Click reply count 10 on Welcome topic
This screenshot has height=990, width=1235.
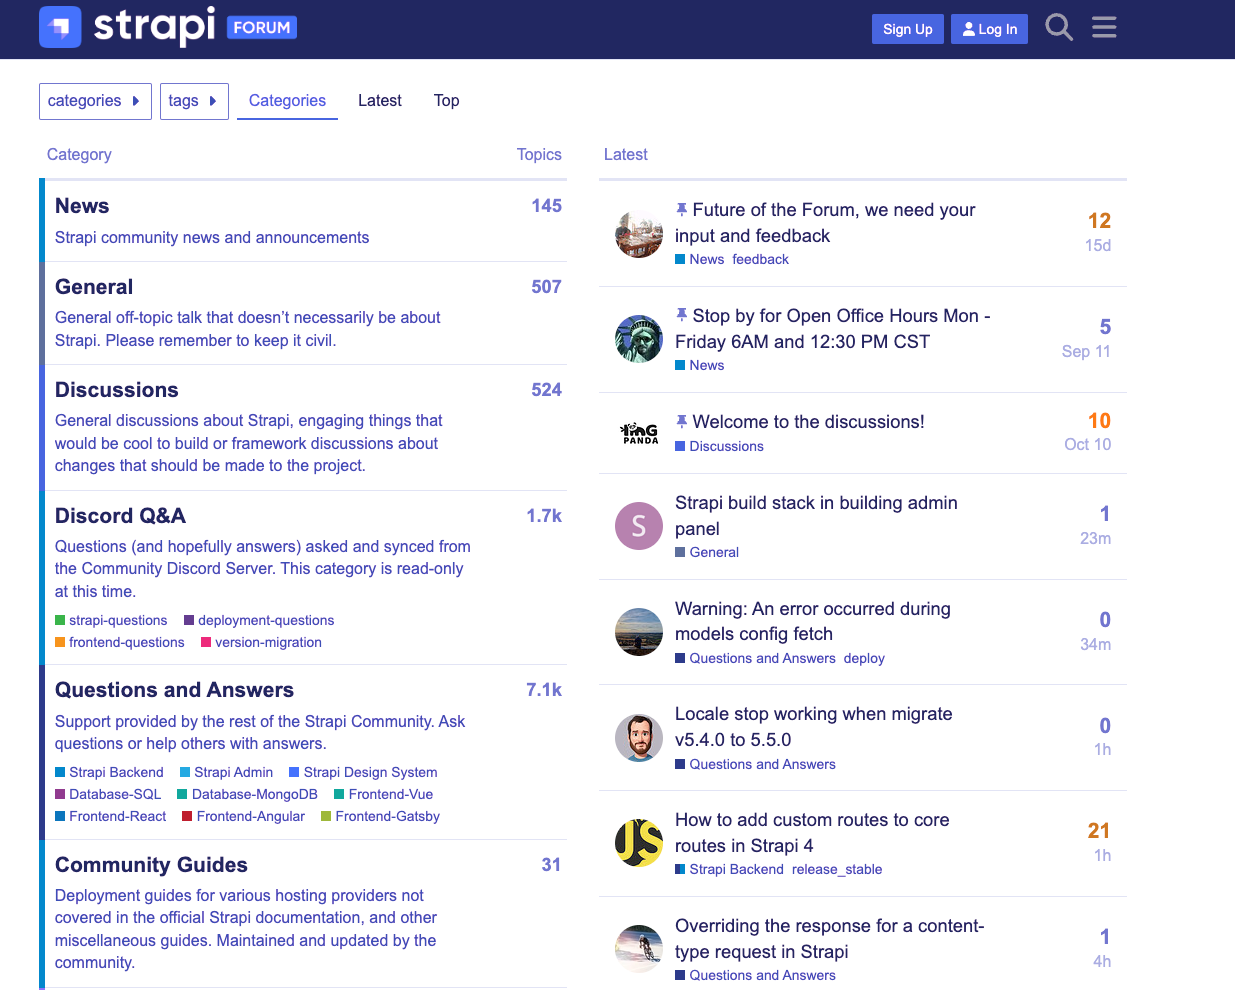(x=1099, y=421)
